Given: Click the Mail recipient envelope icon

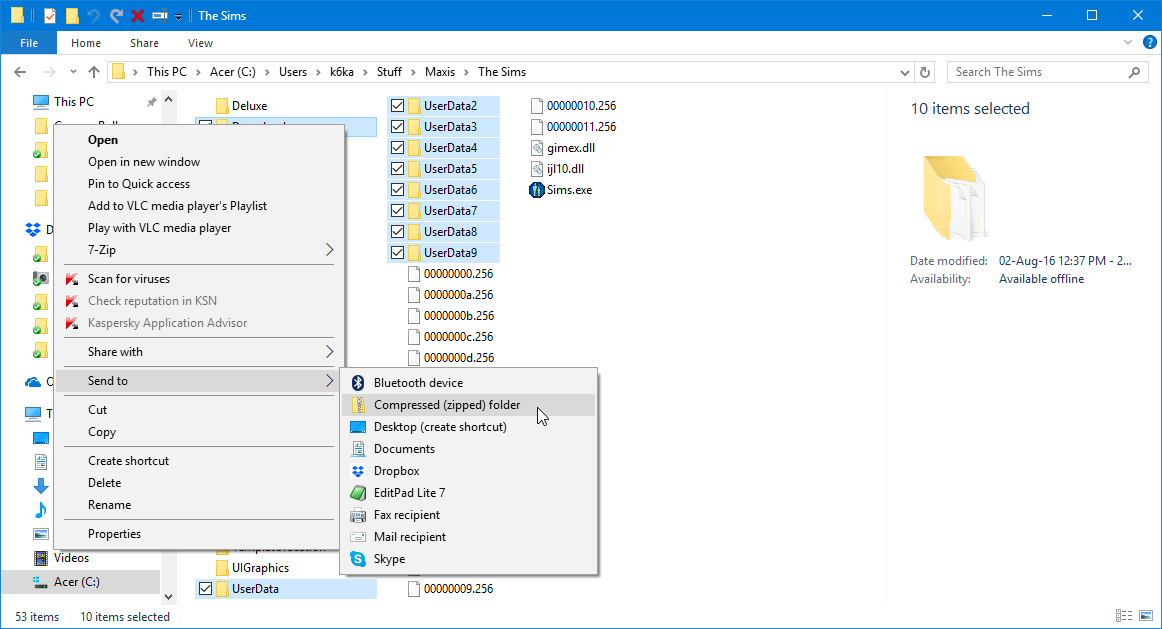Looking at the screenshot, I should pos(358,536).
